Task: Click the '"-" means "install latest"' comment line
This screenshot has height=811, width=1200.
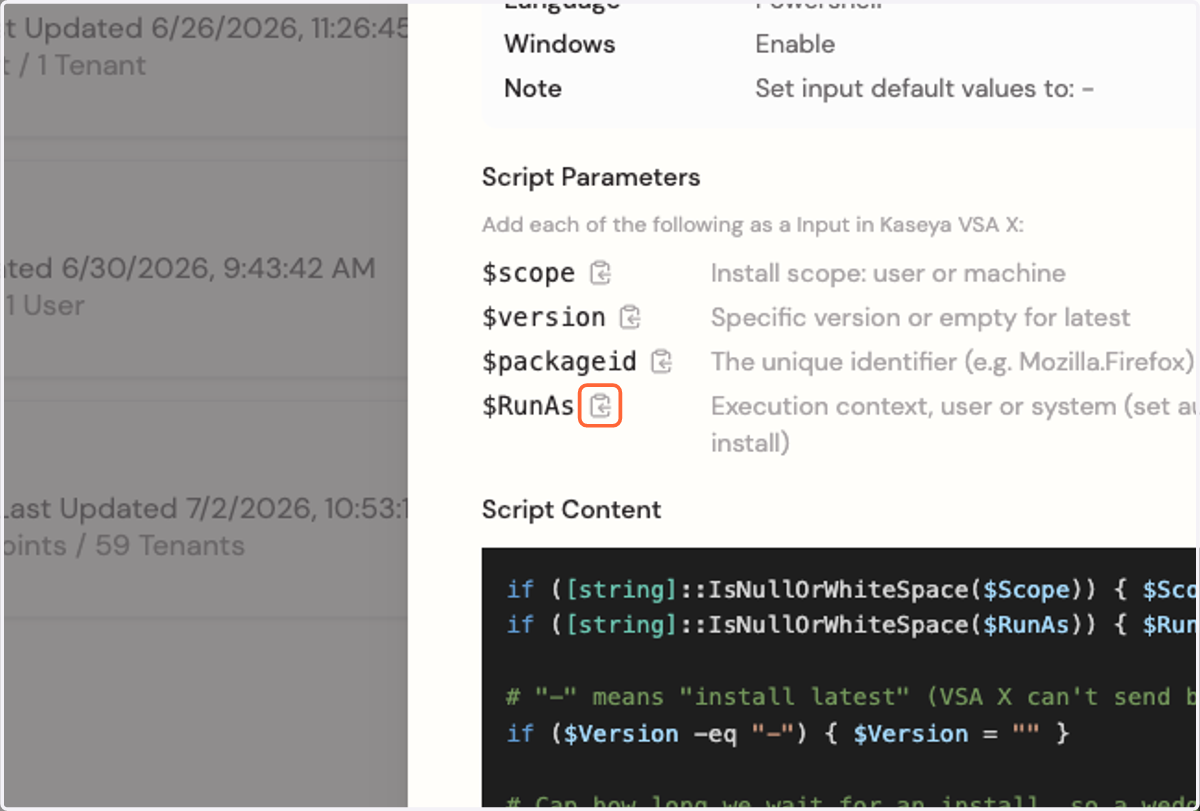Action: (853, 696)
